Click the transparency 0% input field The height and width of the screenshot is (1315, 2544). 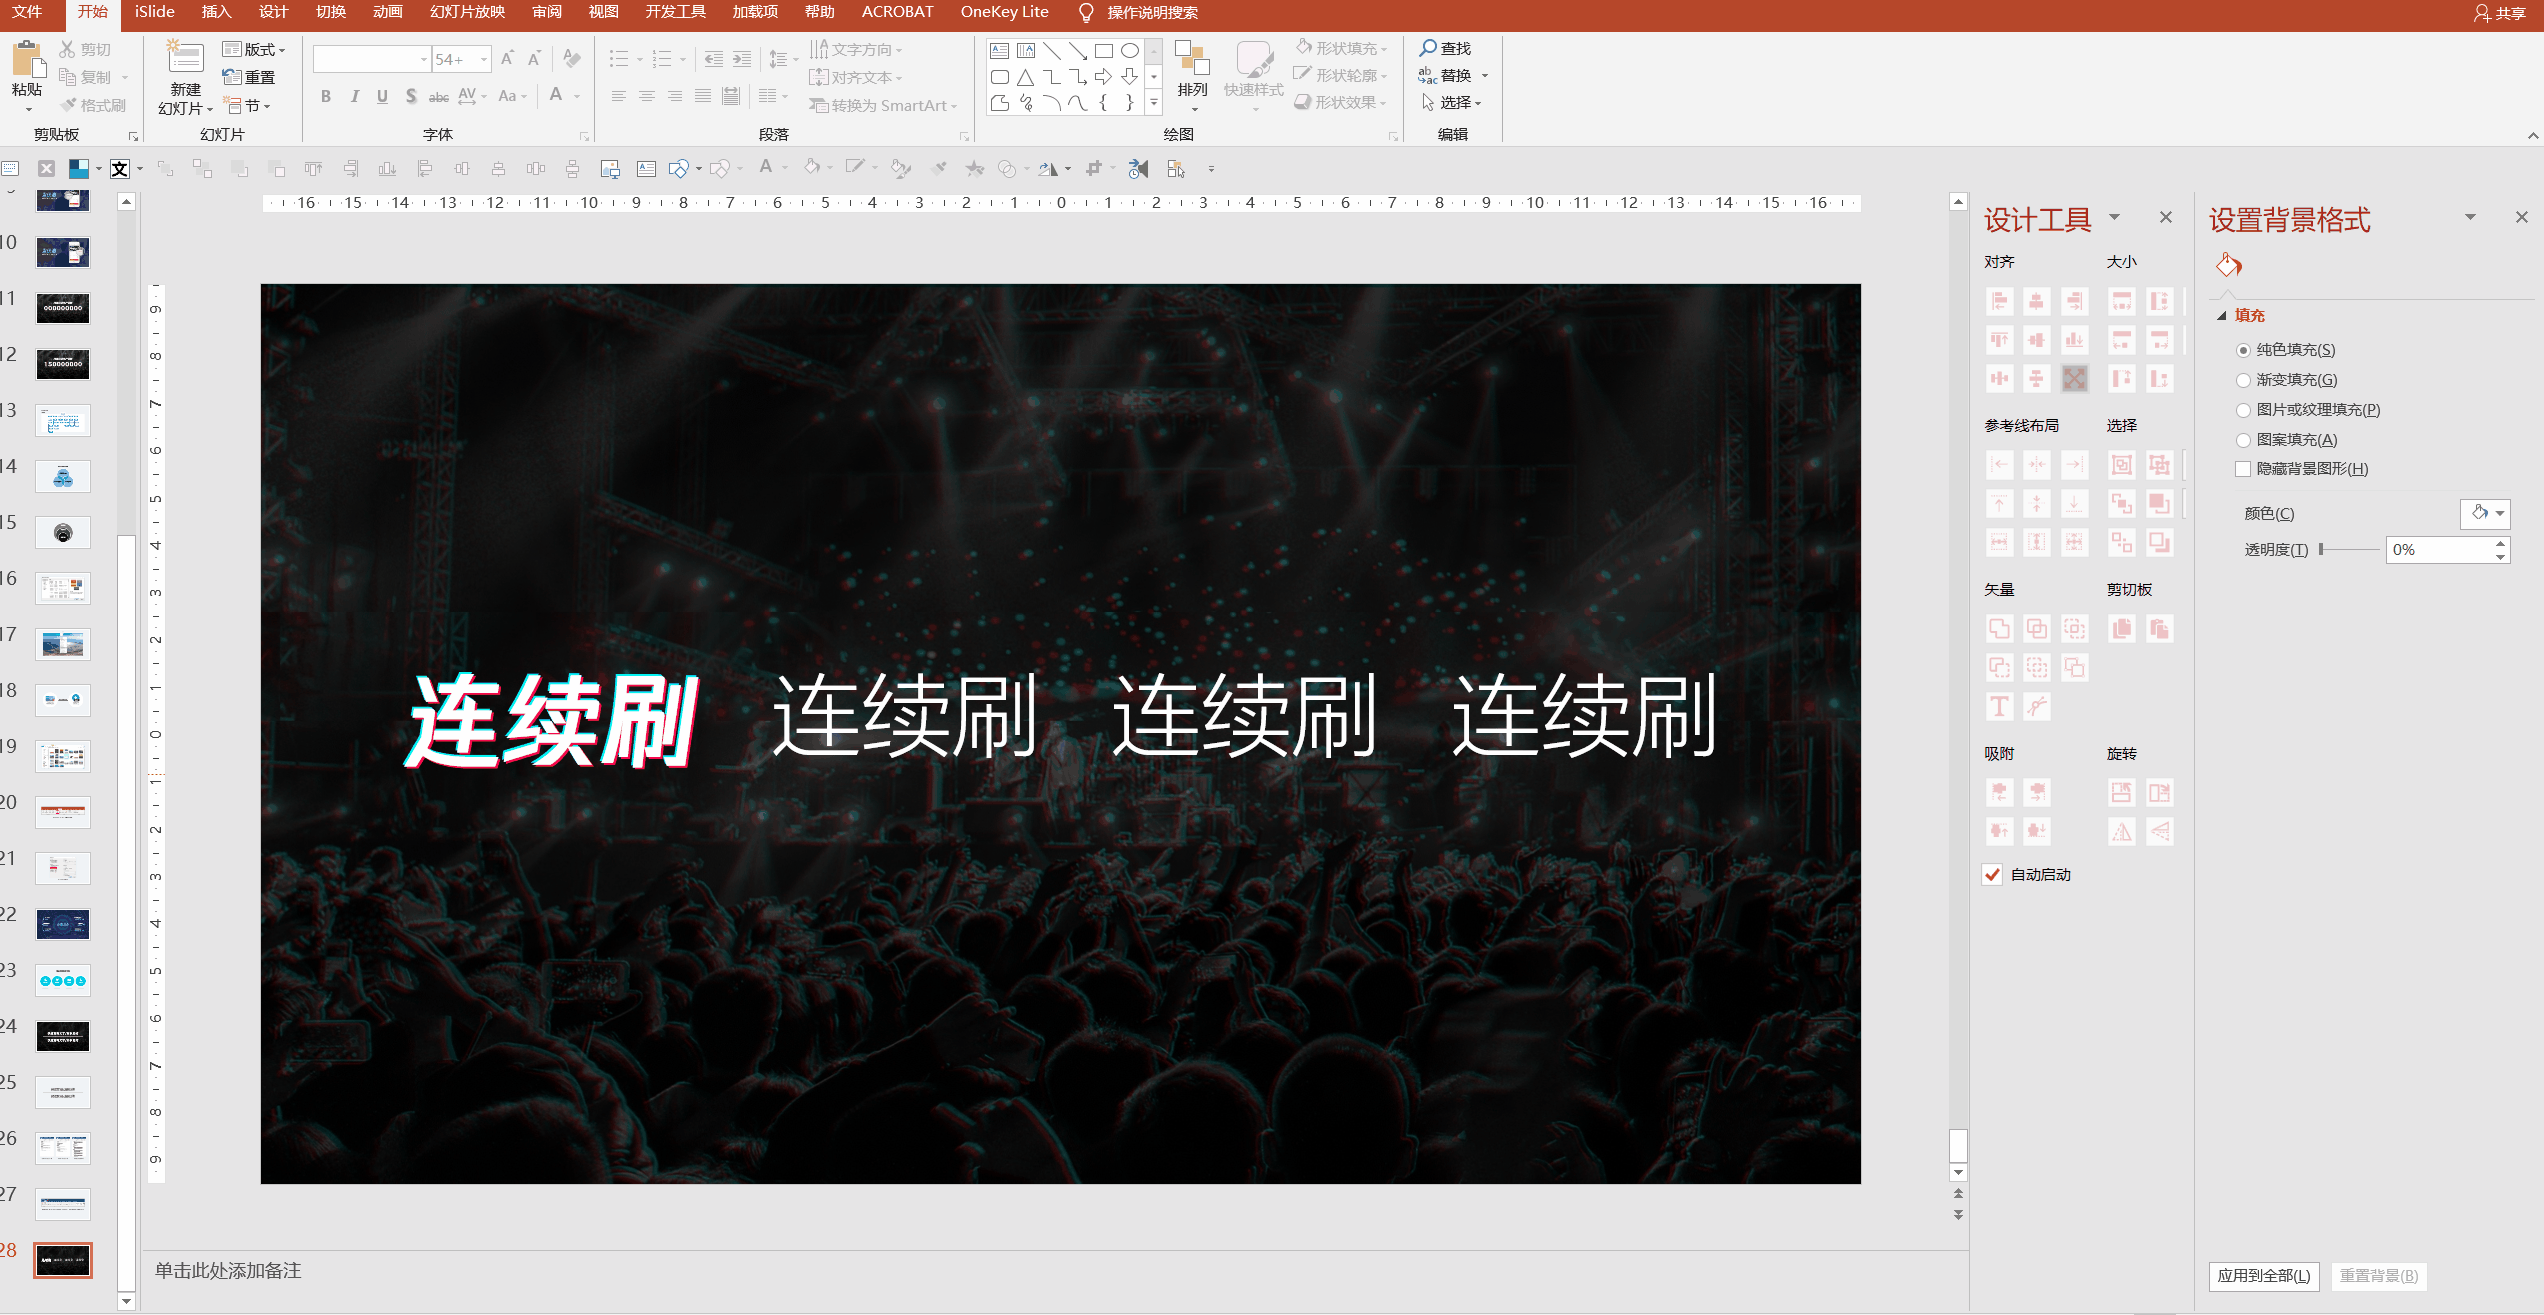(2440, 550)
